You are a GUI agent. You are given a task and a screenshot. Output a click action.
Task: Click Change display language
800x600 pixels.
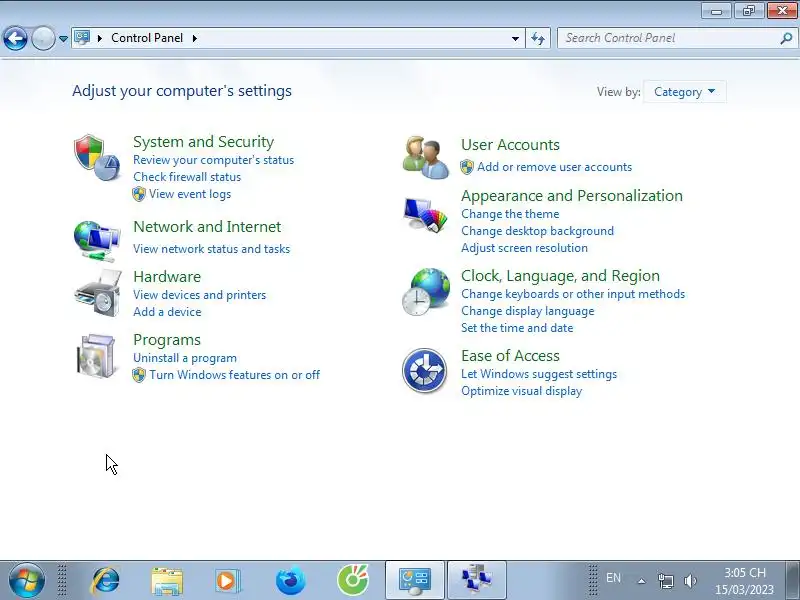[x=528, y=311]
